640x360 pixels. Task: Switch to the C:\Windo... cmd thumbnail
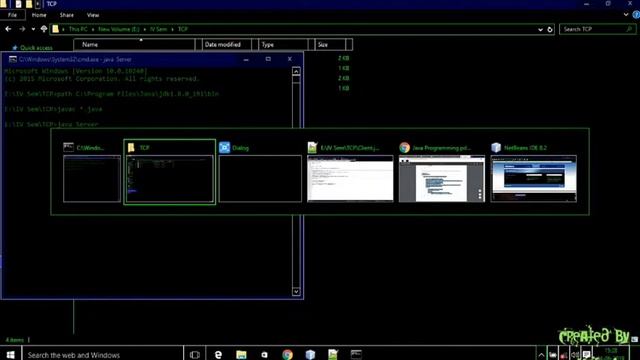click(92, 172)
